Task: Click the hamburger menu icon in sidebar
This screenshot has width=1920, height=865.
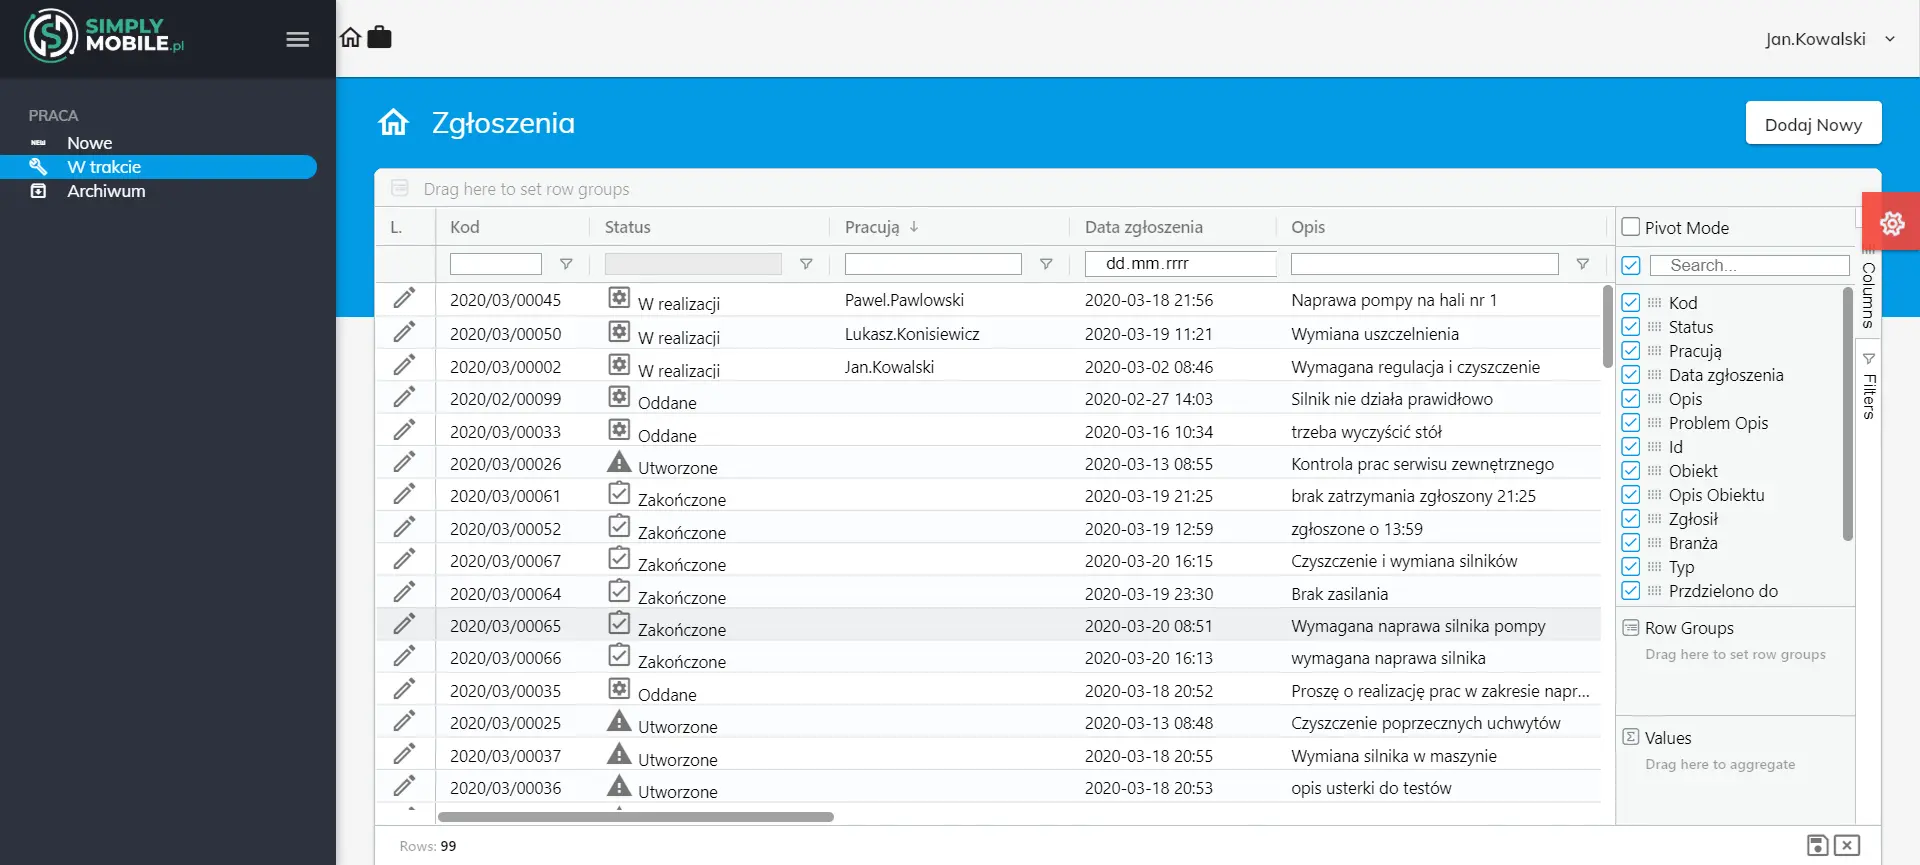Action: click(297, 40)
